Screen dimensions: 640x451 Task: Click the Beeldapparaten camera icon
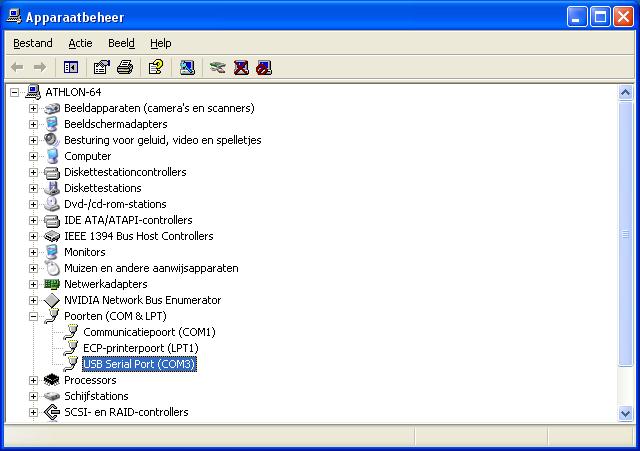52,108
